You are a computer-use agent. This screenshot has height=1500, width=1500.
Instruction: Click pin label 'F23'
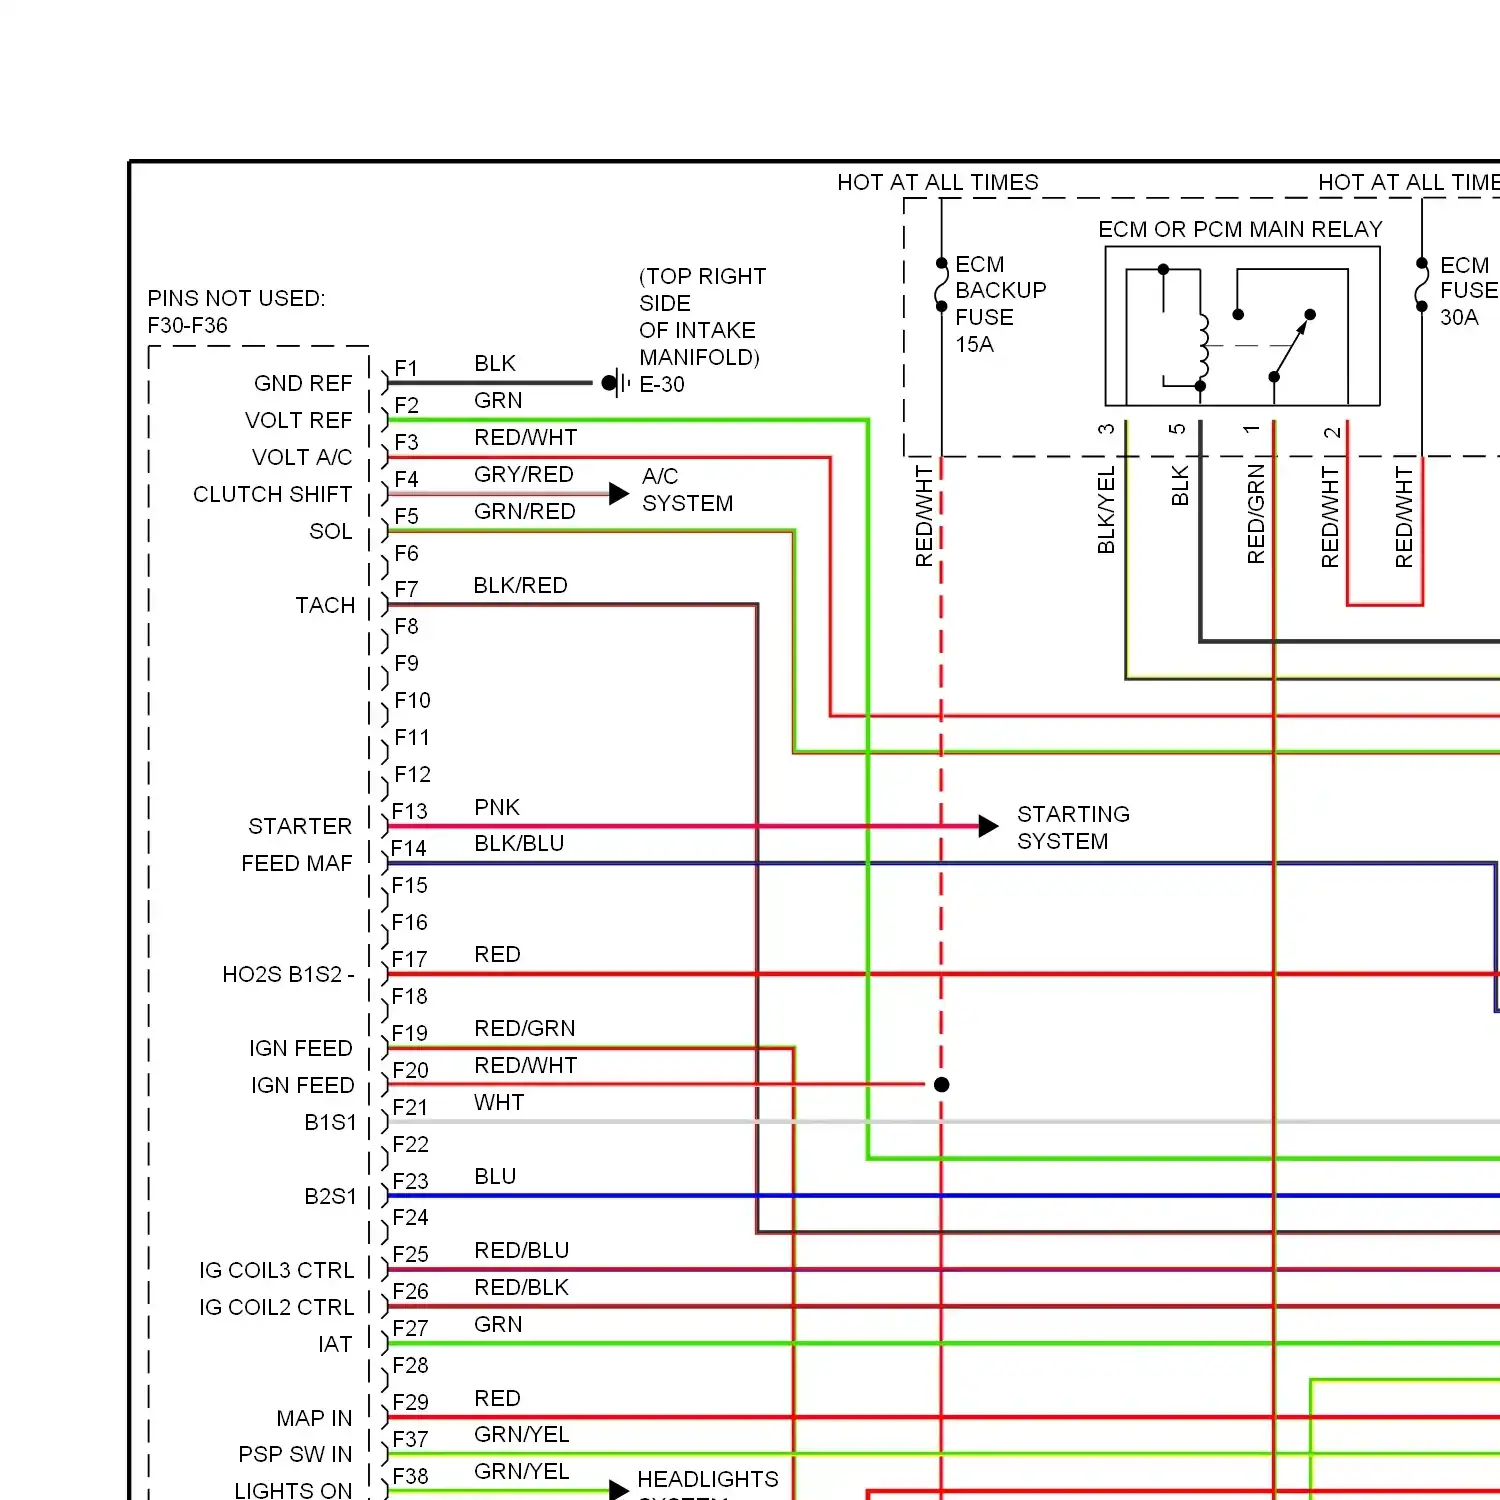(410, 1181)
